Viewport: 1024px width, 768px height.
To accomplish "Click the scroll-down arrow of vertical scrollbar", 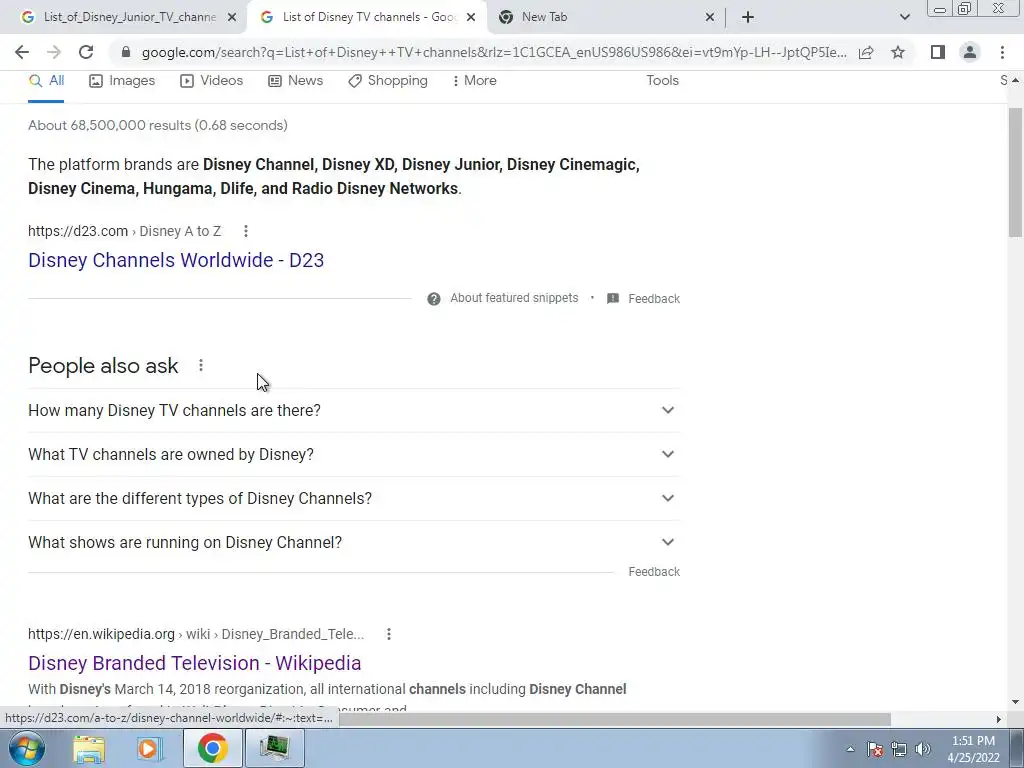I will click(x=1015, y=702).
